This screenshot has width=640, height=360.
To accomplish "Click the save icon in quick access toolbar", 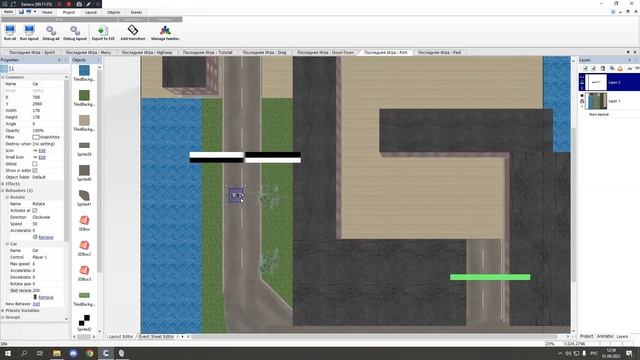I will coord(21,12).
